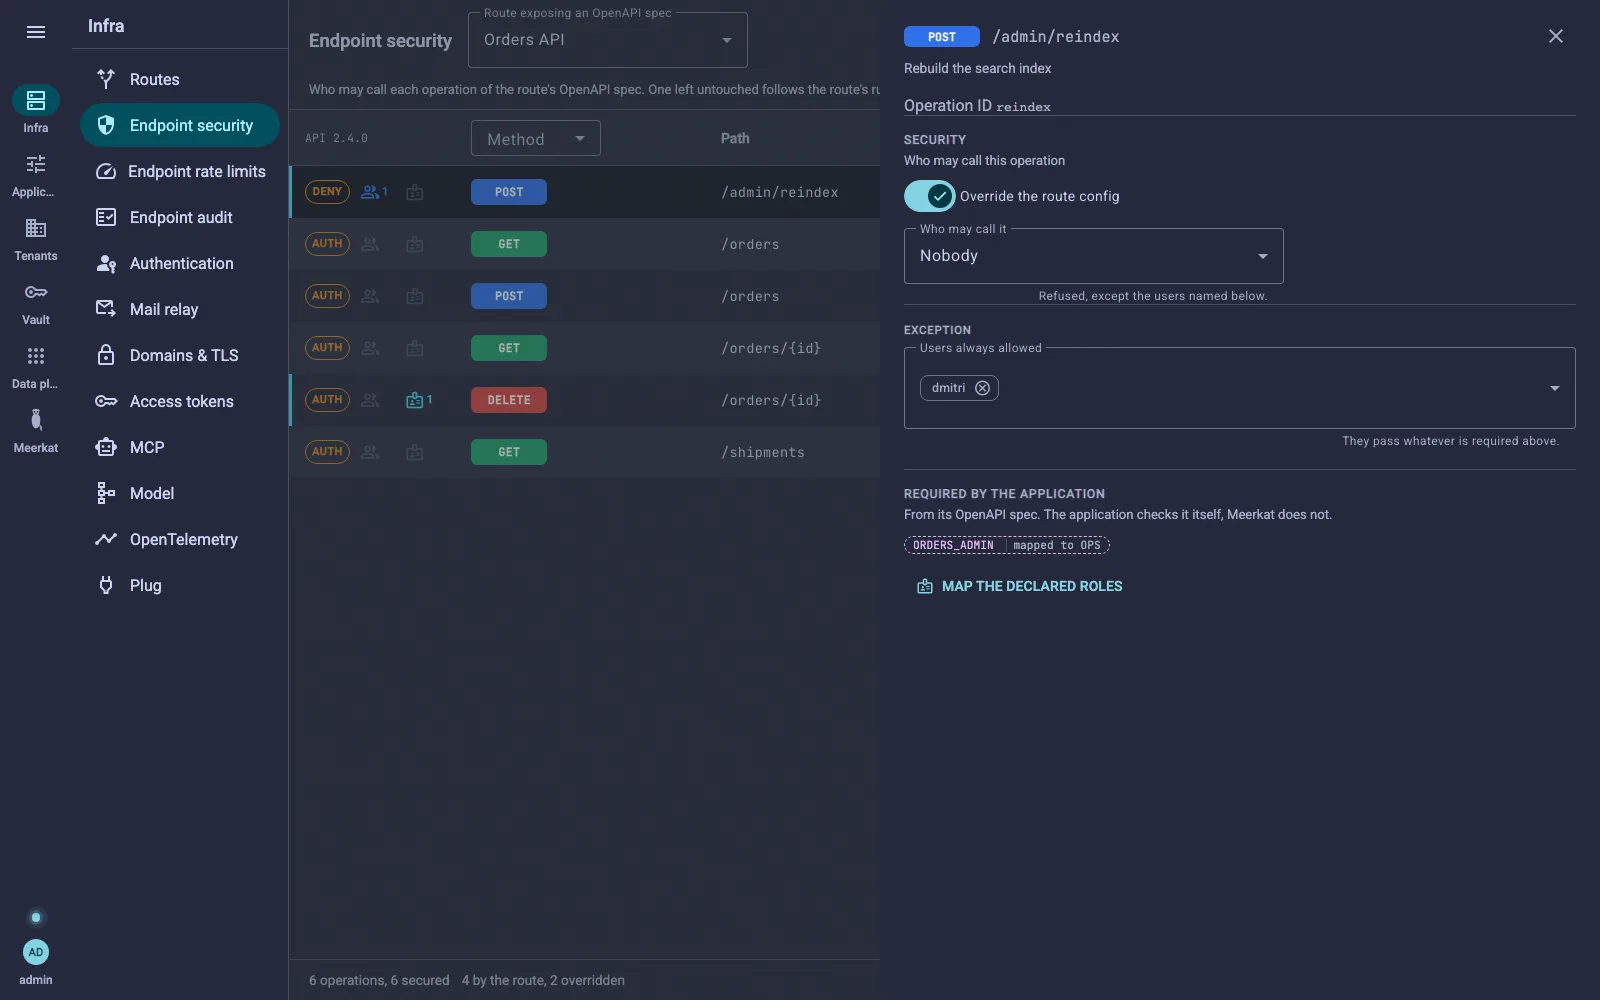This screenshot has height=1000, width=1600.
Task: Open Authentication menu item
Action: pos(180,263)
